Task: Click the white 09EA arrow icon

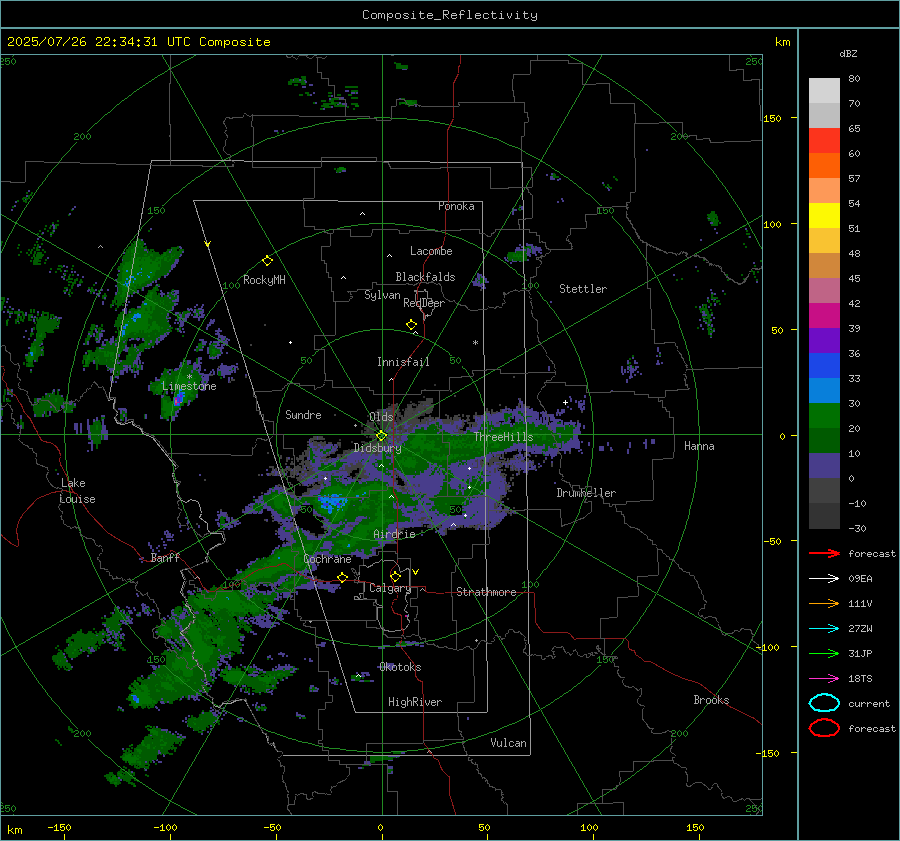Action: coord(824,579)
